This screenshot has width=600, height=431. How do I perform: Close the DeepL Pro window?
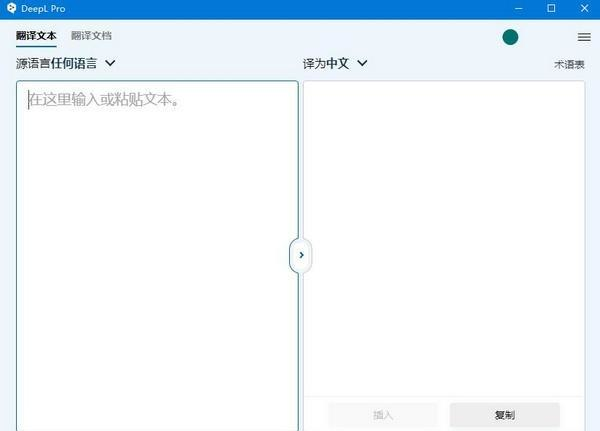(584, 8)
